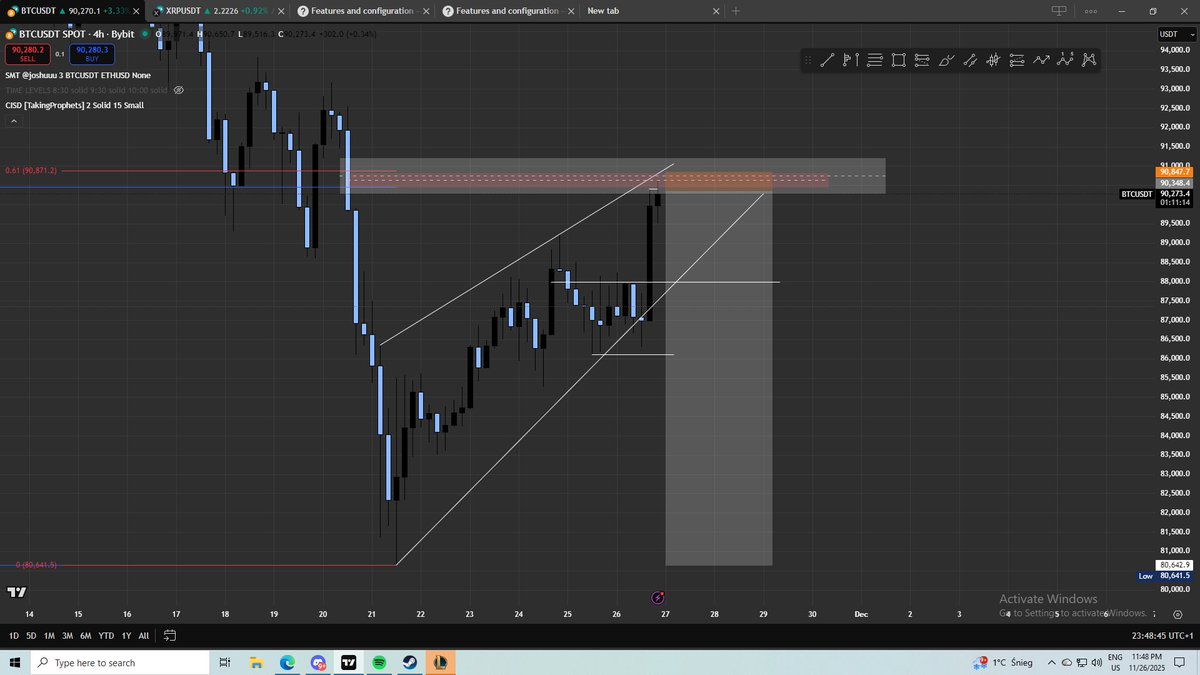Open the notification center icon
The width and height of the screenshot is (1200, 675).
[1179, 663]
